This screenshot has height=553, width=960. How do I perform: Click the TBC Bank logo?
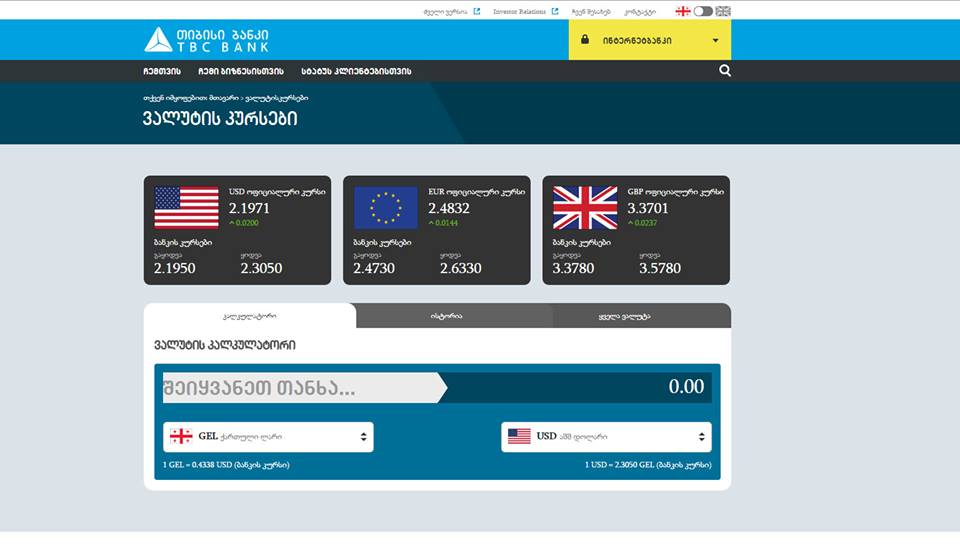pyautogui.click(x=206, y=40)
